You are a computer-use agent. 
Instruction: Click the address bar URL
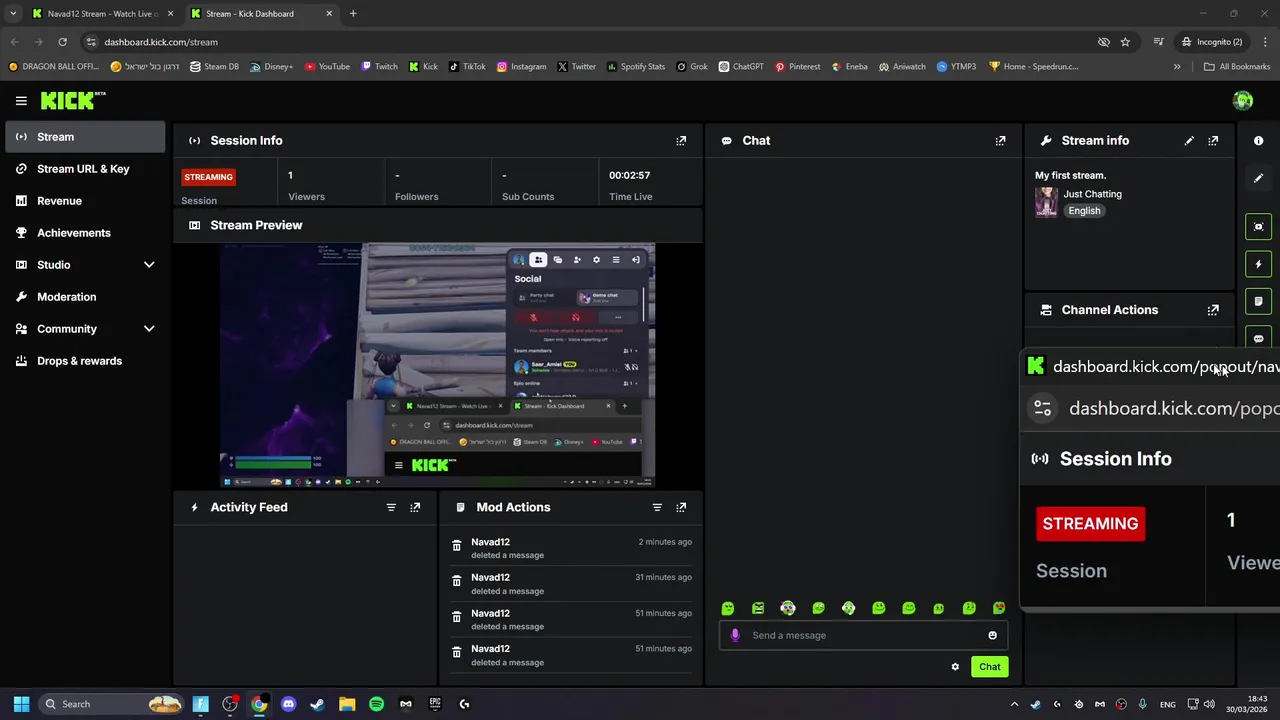point(161,42)
